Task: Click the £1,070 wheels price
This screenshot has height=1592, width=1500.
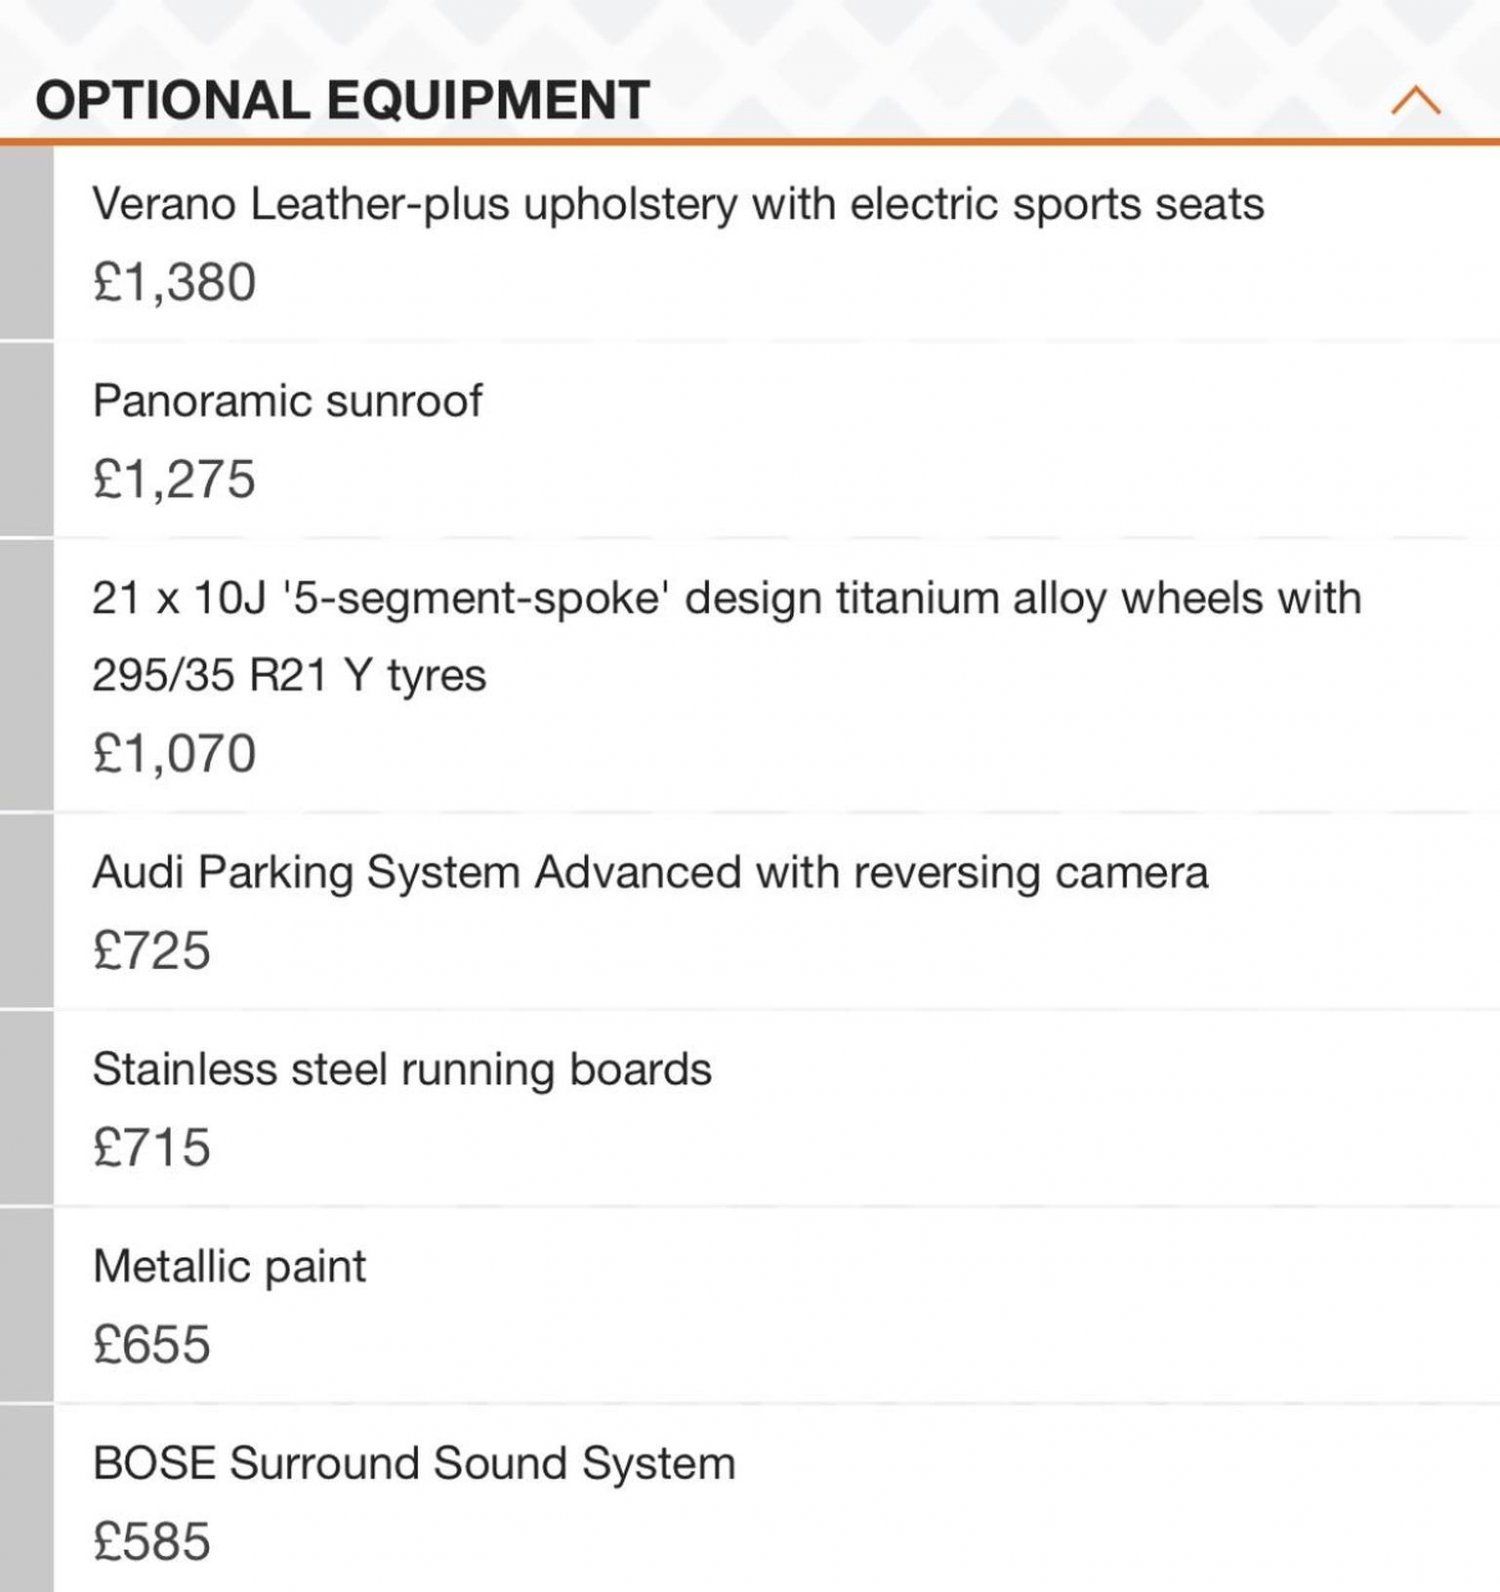Action: [174, 753]
